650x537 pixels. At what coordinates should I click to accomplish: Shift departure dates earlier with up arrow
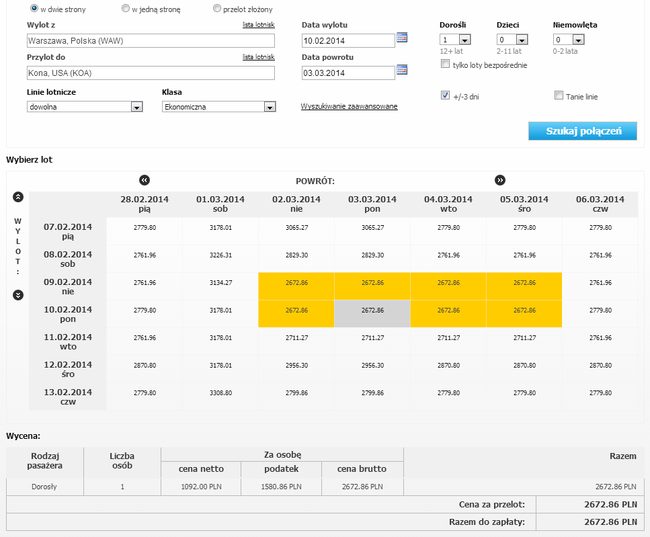click(18, 197)
